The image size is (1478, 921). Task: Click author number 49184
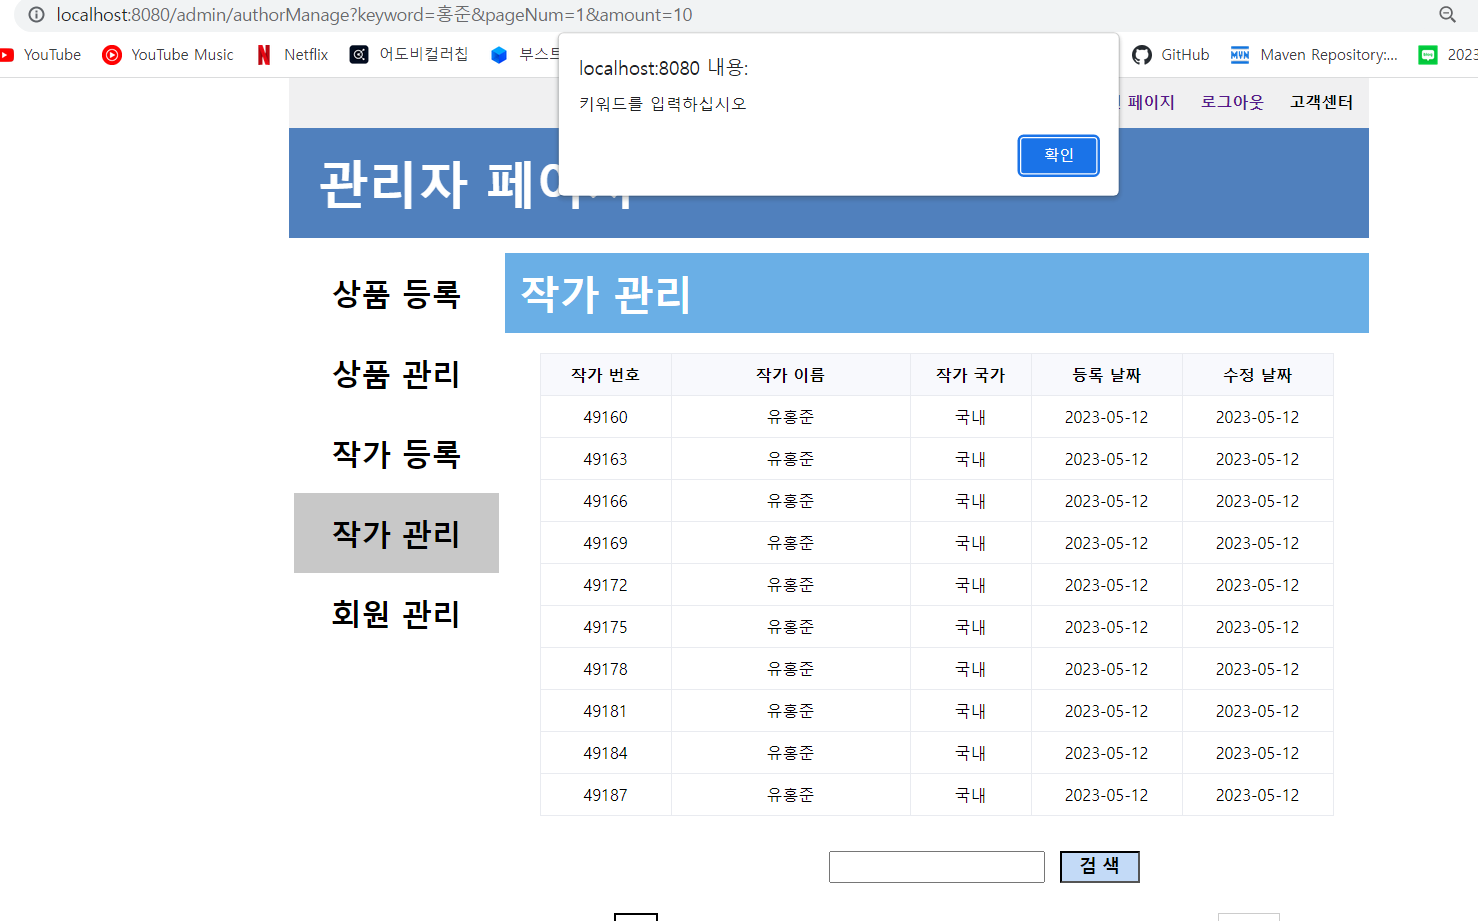click(606, 753)
